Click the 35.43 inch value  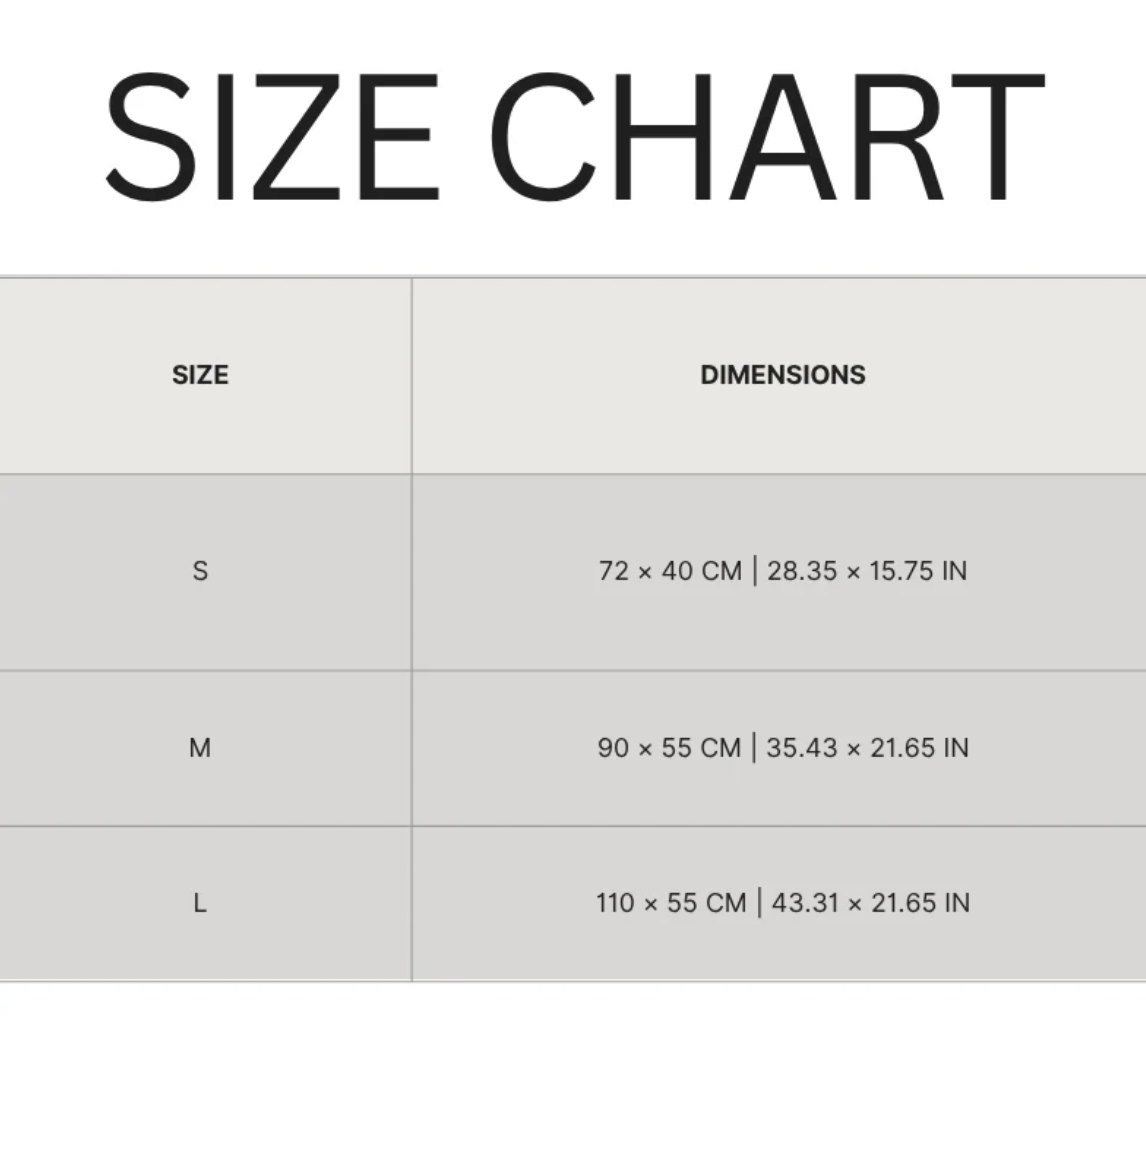click(802, 748)
